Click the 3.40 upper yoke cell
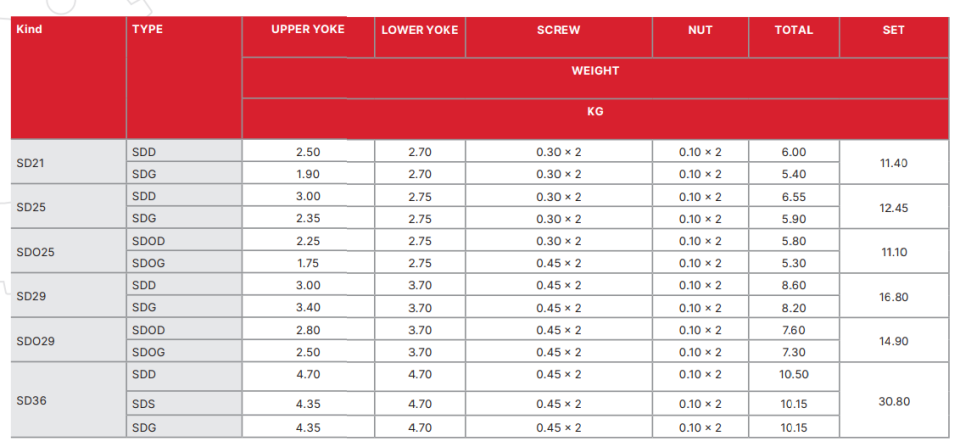Screen dimensions: 960x447 click(308, 308)
